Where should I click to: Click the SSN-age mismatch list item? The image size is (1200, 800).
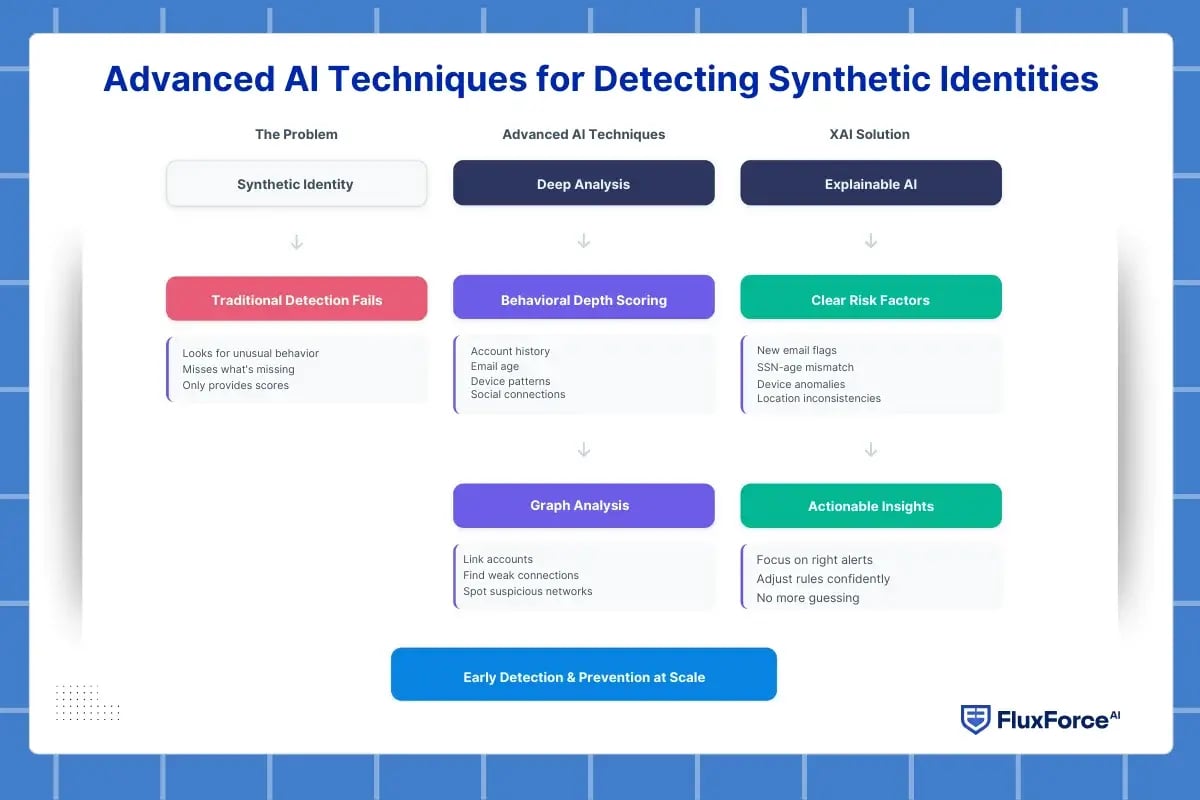click(x=805, y=367)
